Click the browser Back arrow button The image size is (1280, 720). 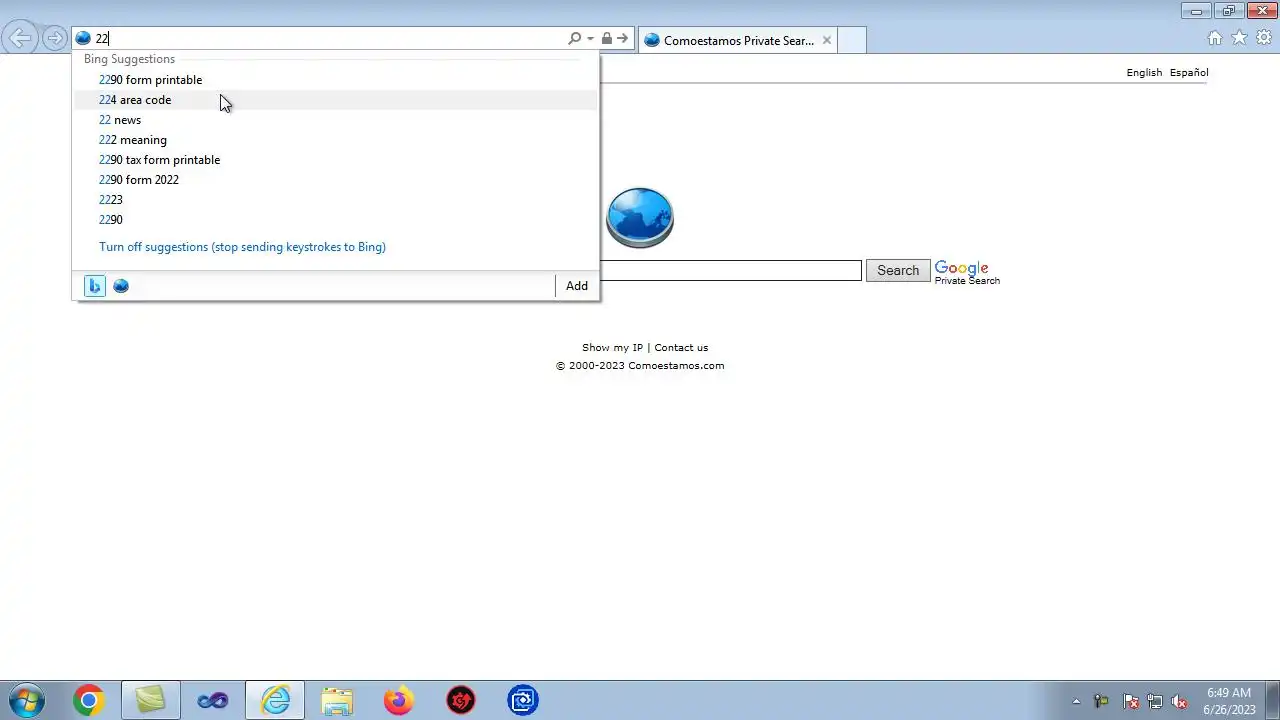[20, 39]
